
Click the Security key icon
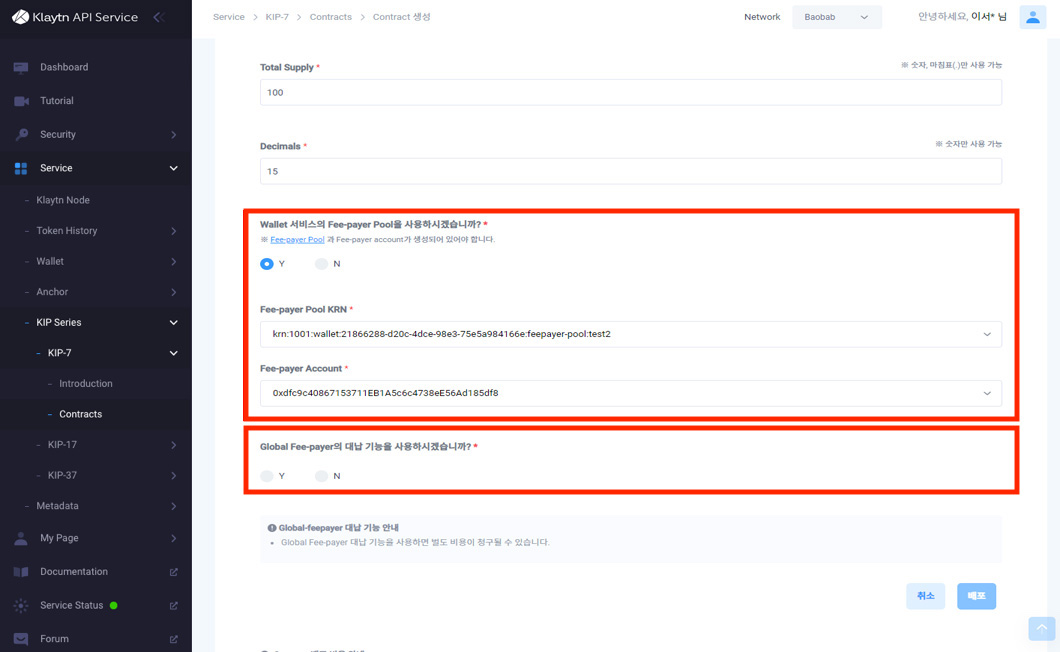point(21,135)
